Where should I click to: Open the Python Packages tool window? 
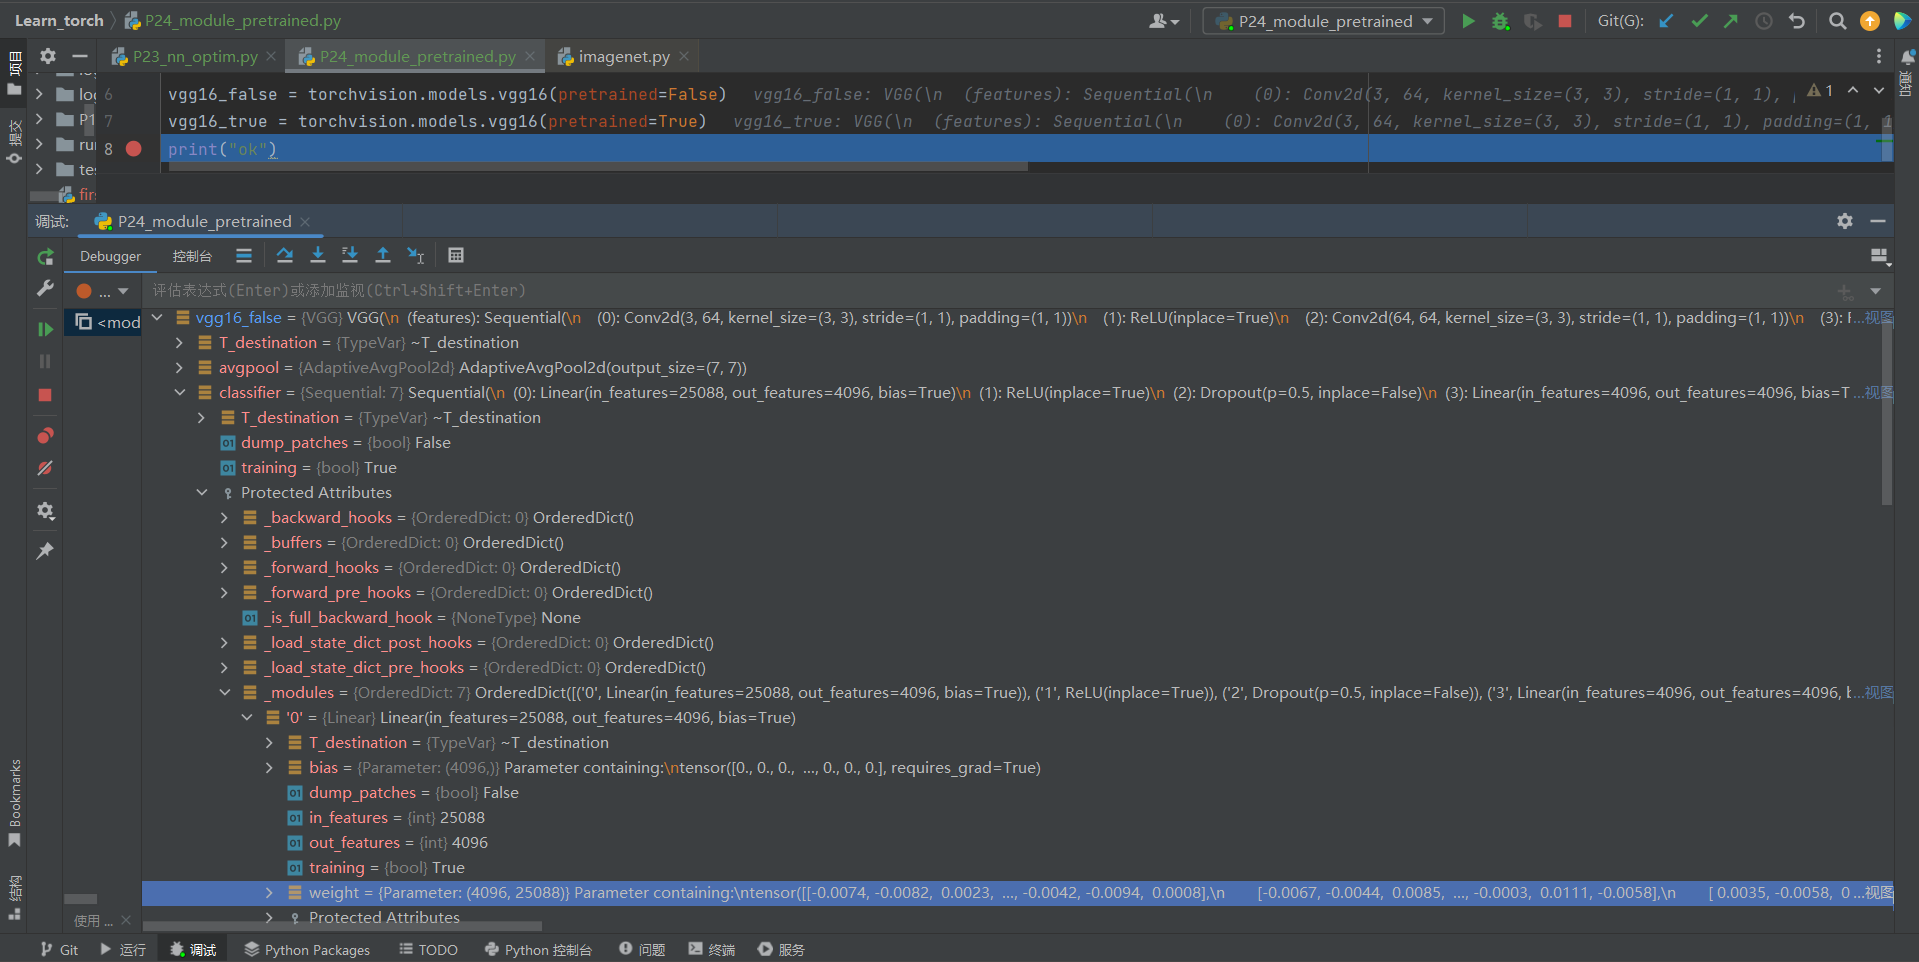click(x=307, y=950)
